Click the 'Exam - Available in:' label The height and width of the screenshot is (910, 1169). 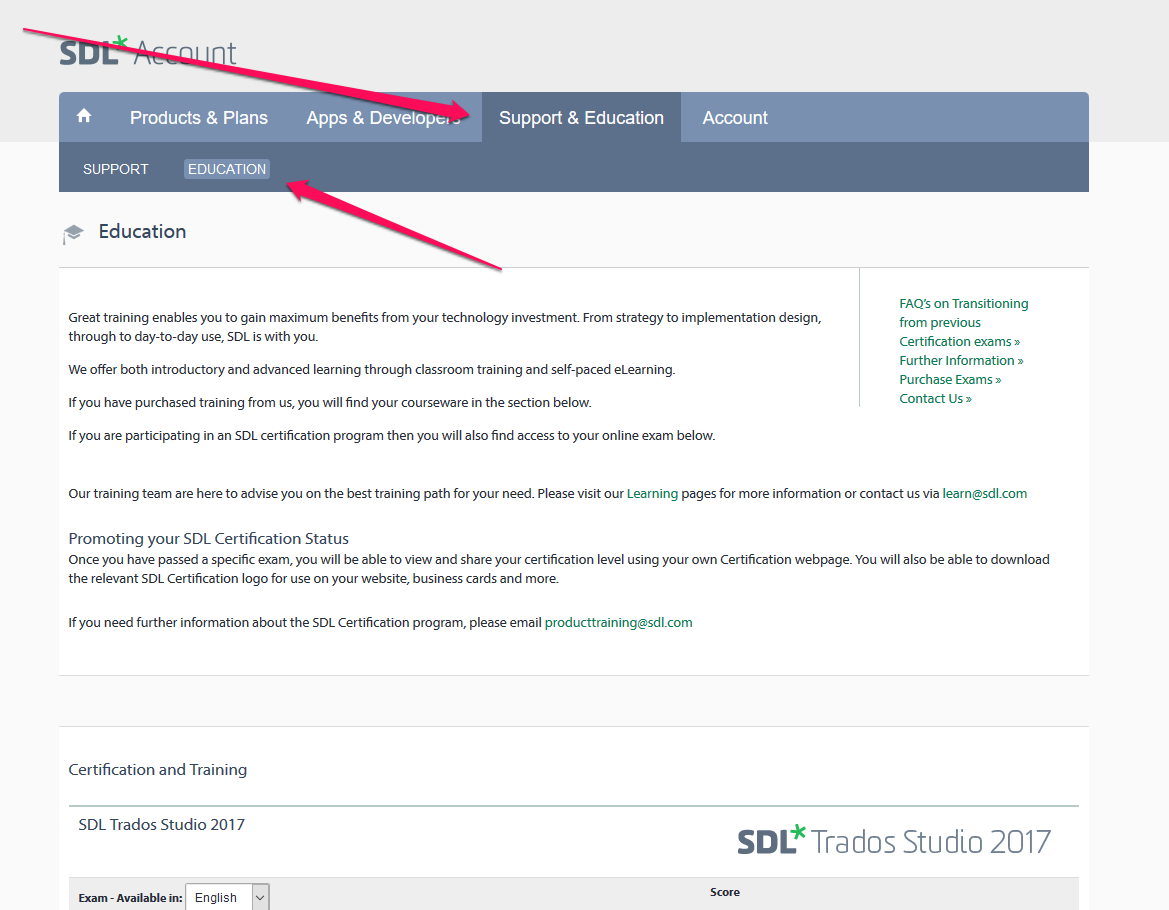point(130,898)
